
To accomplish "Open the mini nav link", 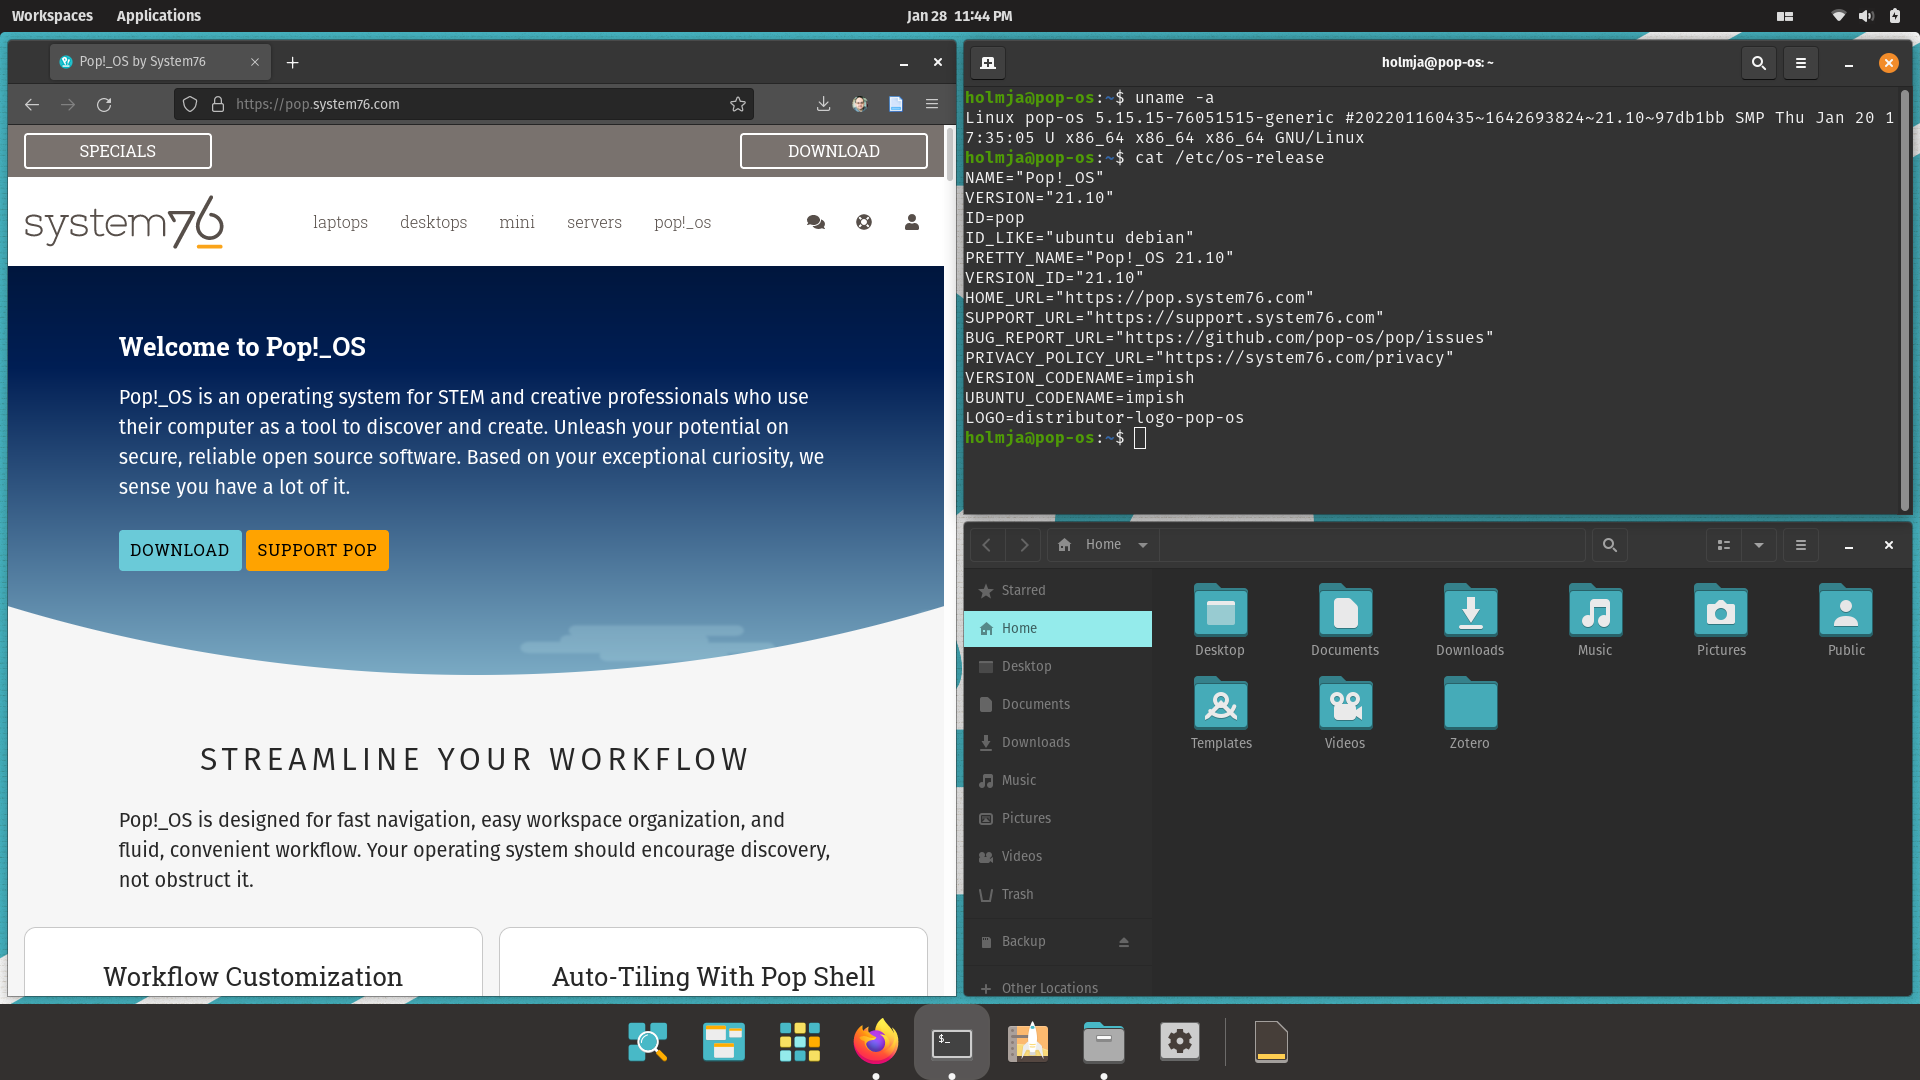I will (x=517, y=222).
